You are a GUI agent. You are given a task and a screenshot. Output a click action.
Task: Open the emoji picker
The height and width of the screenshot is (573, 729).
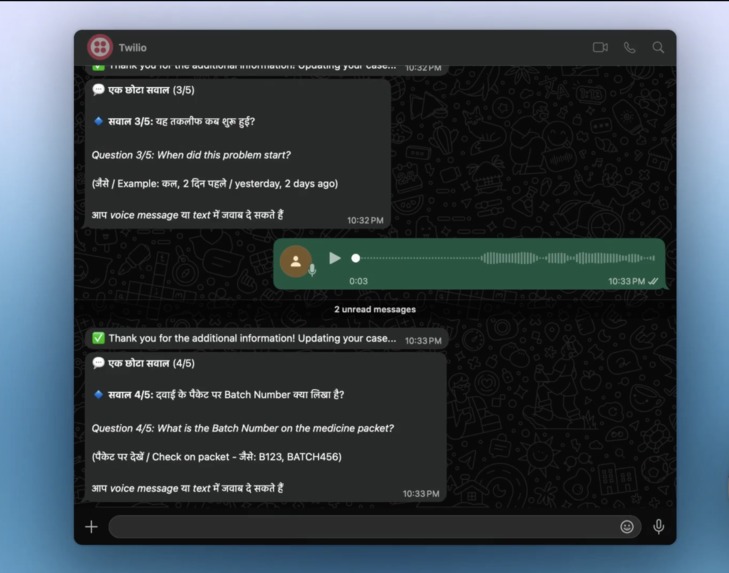click(627, 526)
